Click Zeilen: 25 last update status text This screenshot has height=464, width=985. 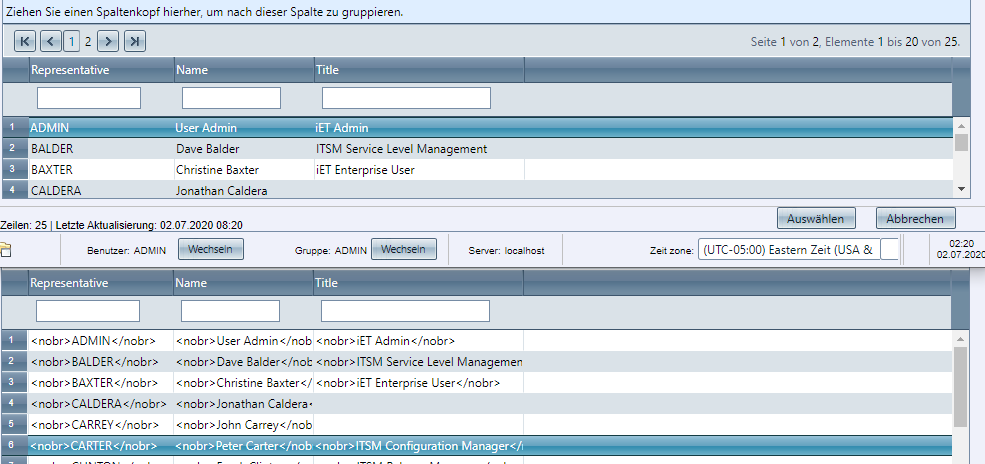click(x=121, y=224)
